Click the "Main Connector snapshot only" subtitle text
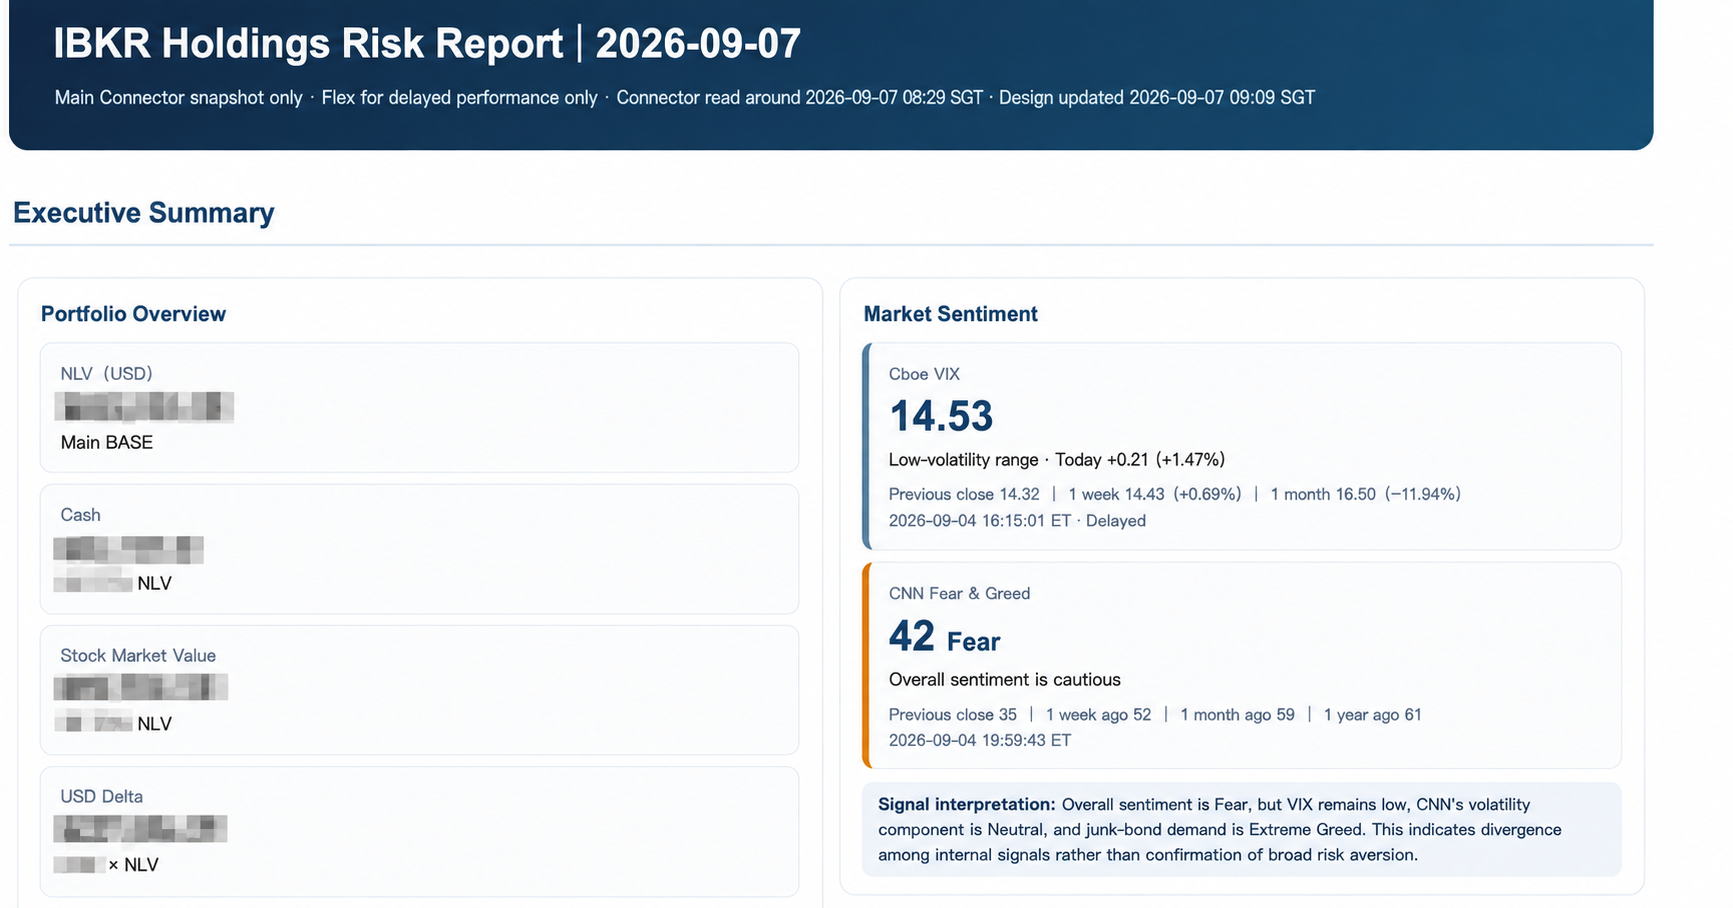The height and width of the screenshot is (908, 1733). pos(178,97)
